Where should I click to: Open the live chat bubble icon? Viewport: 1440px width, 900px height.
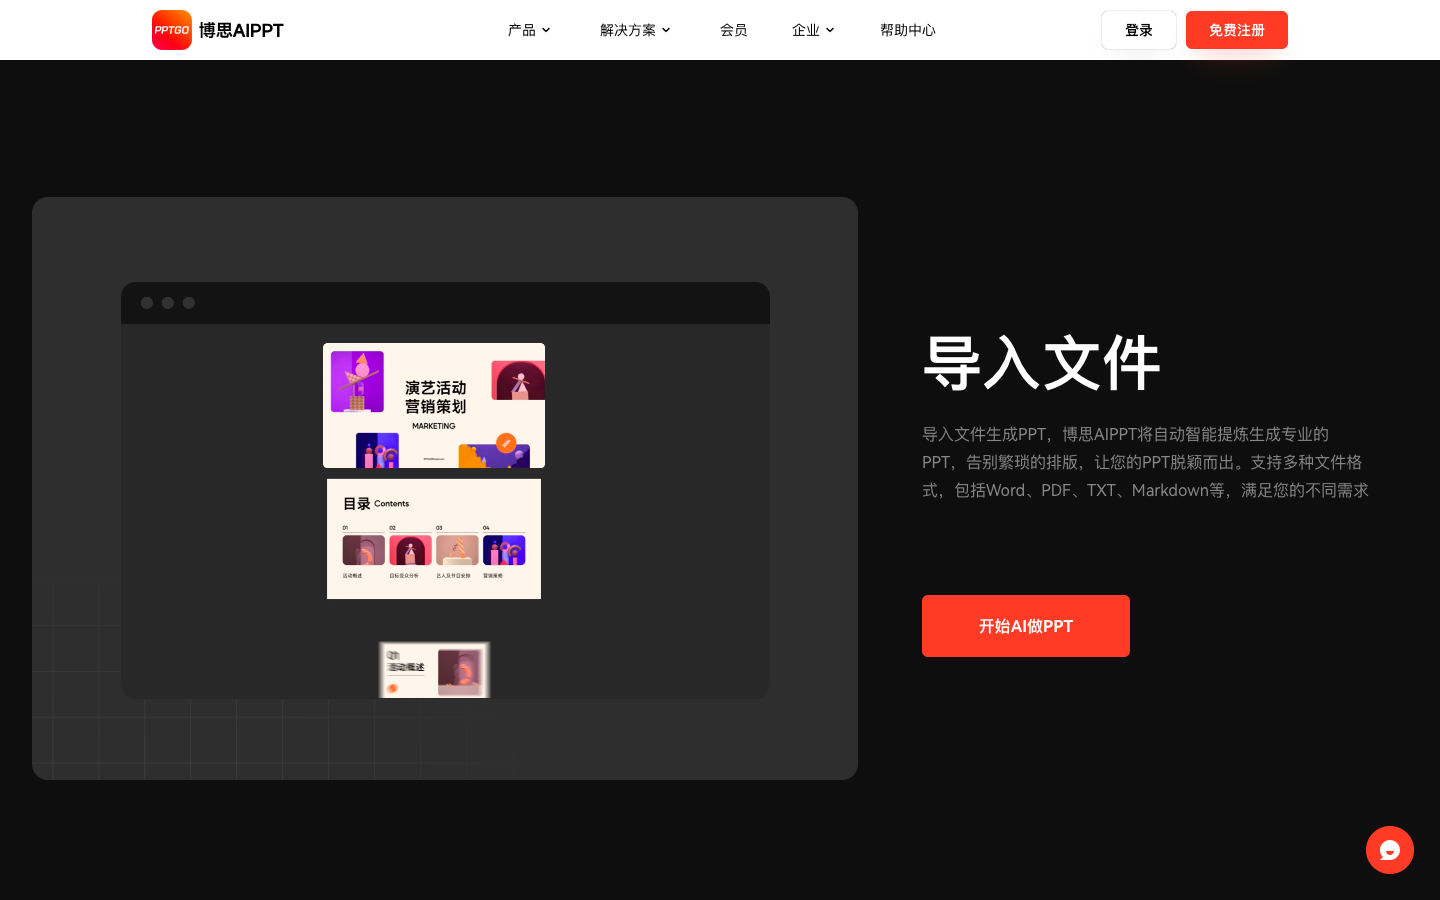point(1389,850)
